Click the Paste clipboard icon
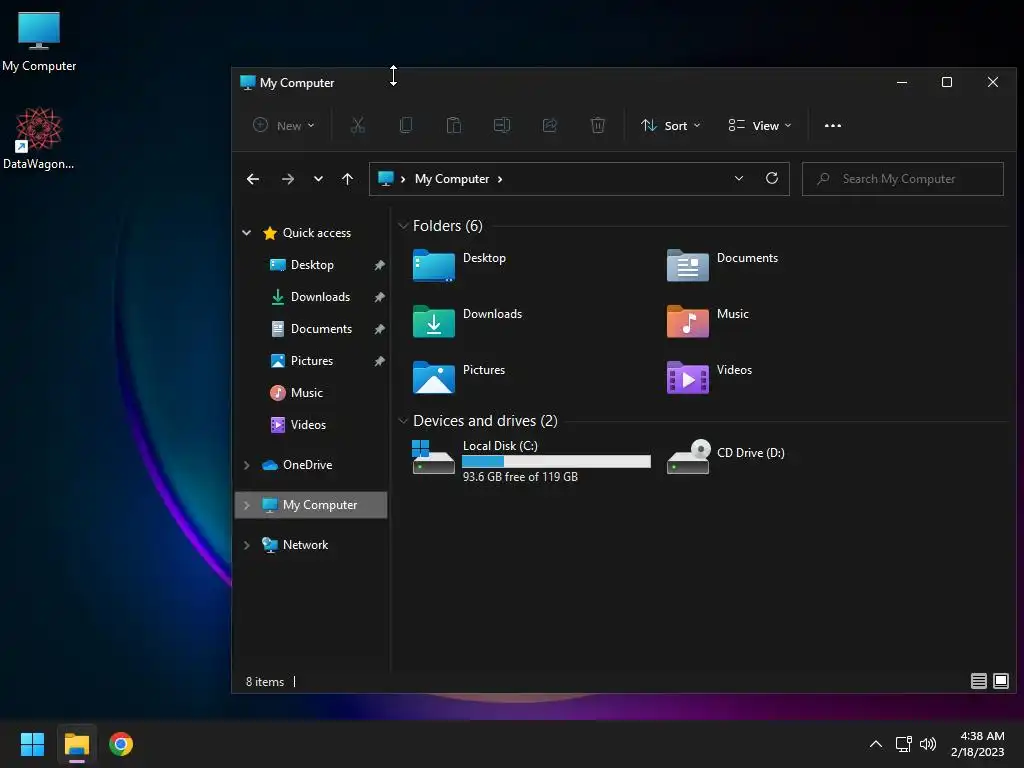The image size is (1024, 768). click(454, 125)
